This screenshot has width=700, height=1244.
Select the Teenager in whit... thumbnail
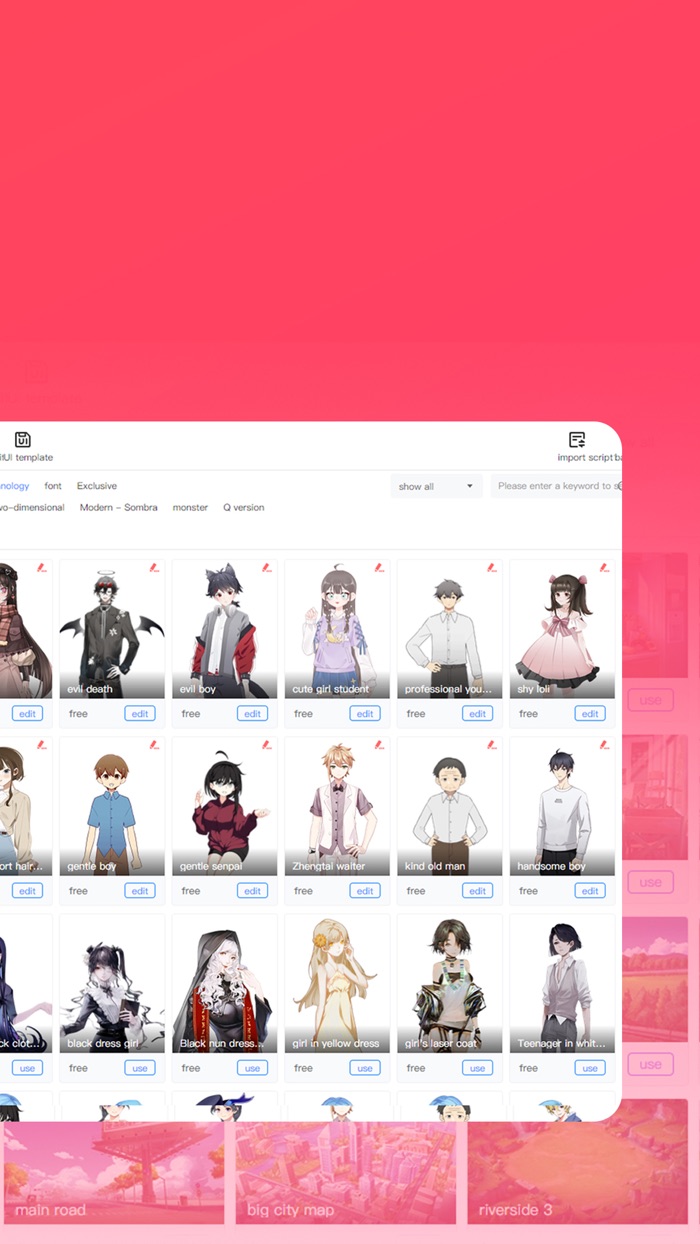tap(562, 982)
